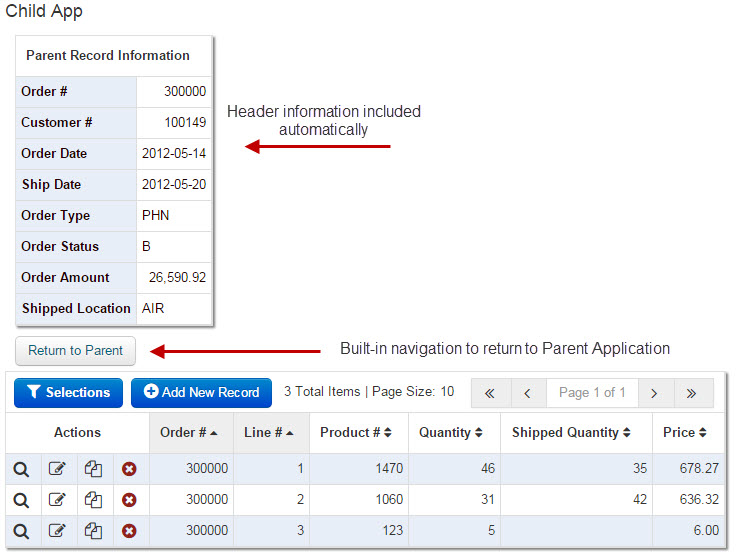
Task: Click the Page 1 of 1 field
Action: [592, 393]
